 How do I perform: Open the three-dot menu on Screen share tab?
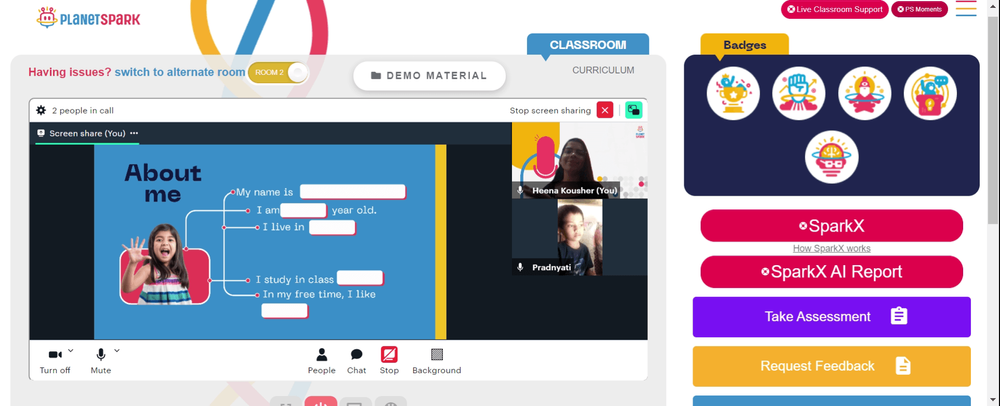click(134, 133)
